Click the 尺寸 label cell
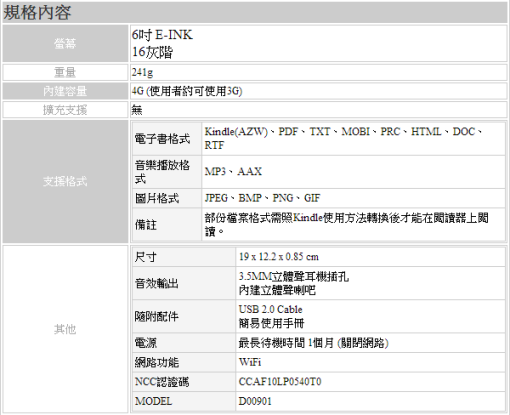This screenshot has height=415, width=510. click(x=184, y=257)
